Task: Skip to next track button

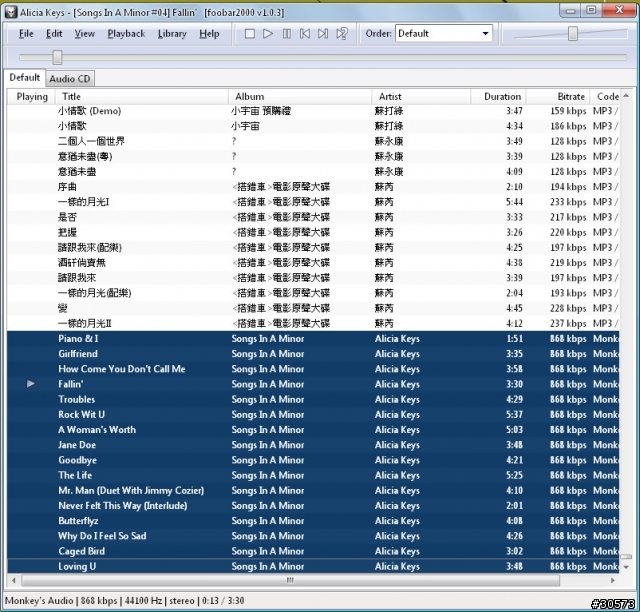Action: pos(323,33)
